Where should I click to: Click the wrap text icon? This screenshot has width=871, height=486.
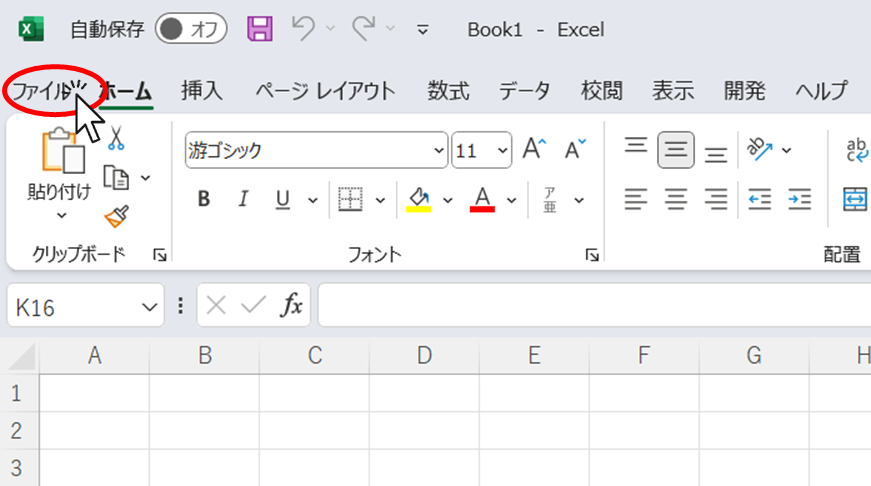pyautogui.click(x=857, y=150)
